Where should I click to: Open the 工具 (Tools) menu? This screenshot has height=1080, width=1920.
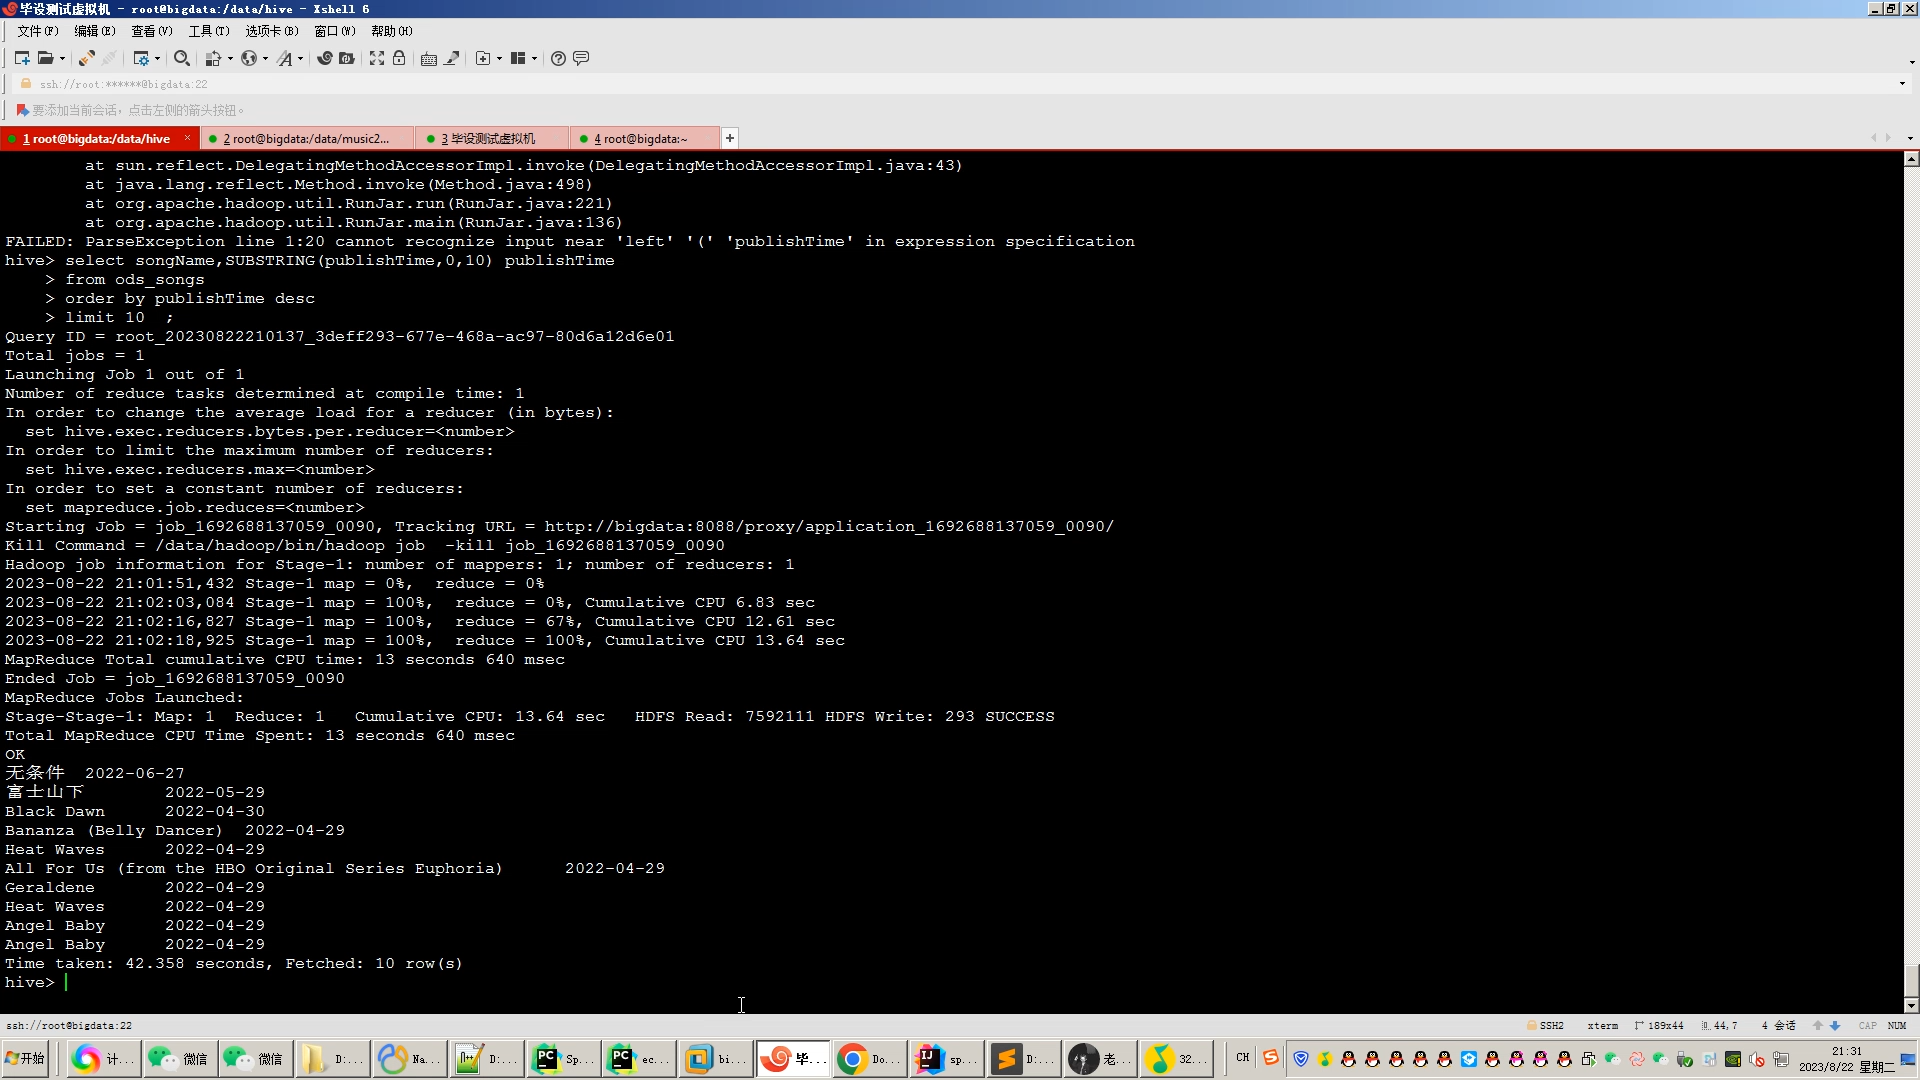click(x=208, y=31)
